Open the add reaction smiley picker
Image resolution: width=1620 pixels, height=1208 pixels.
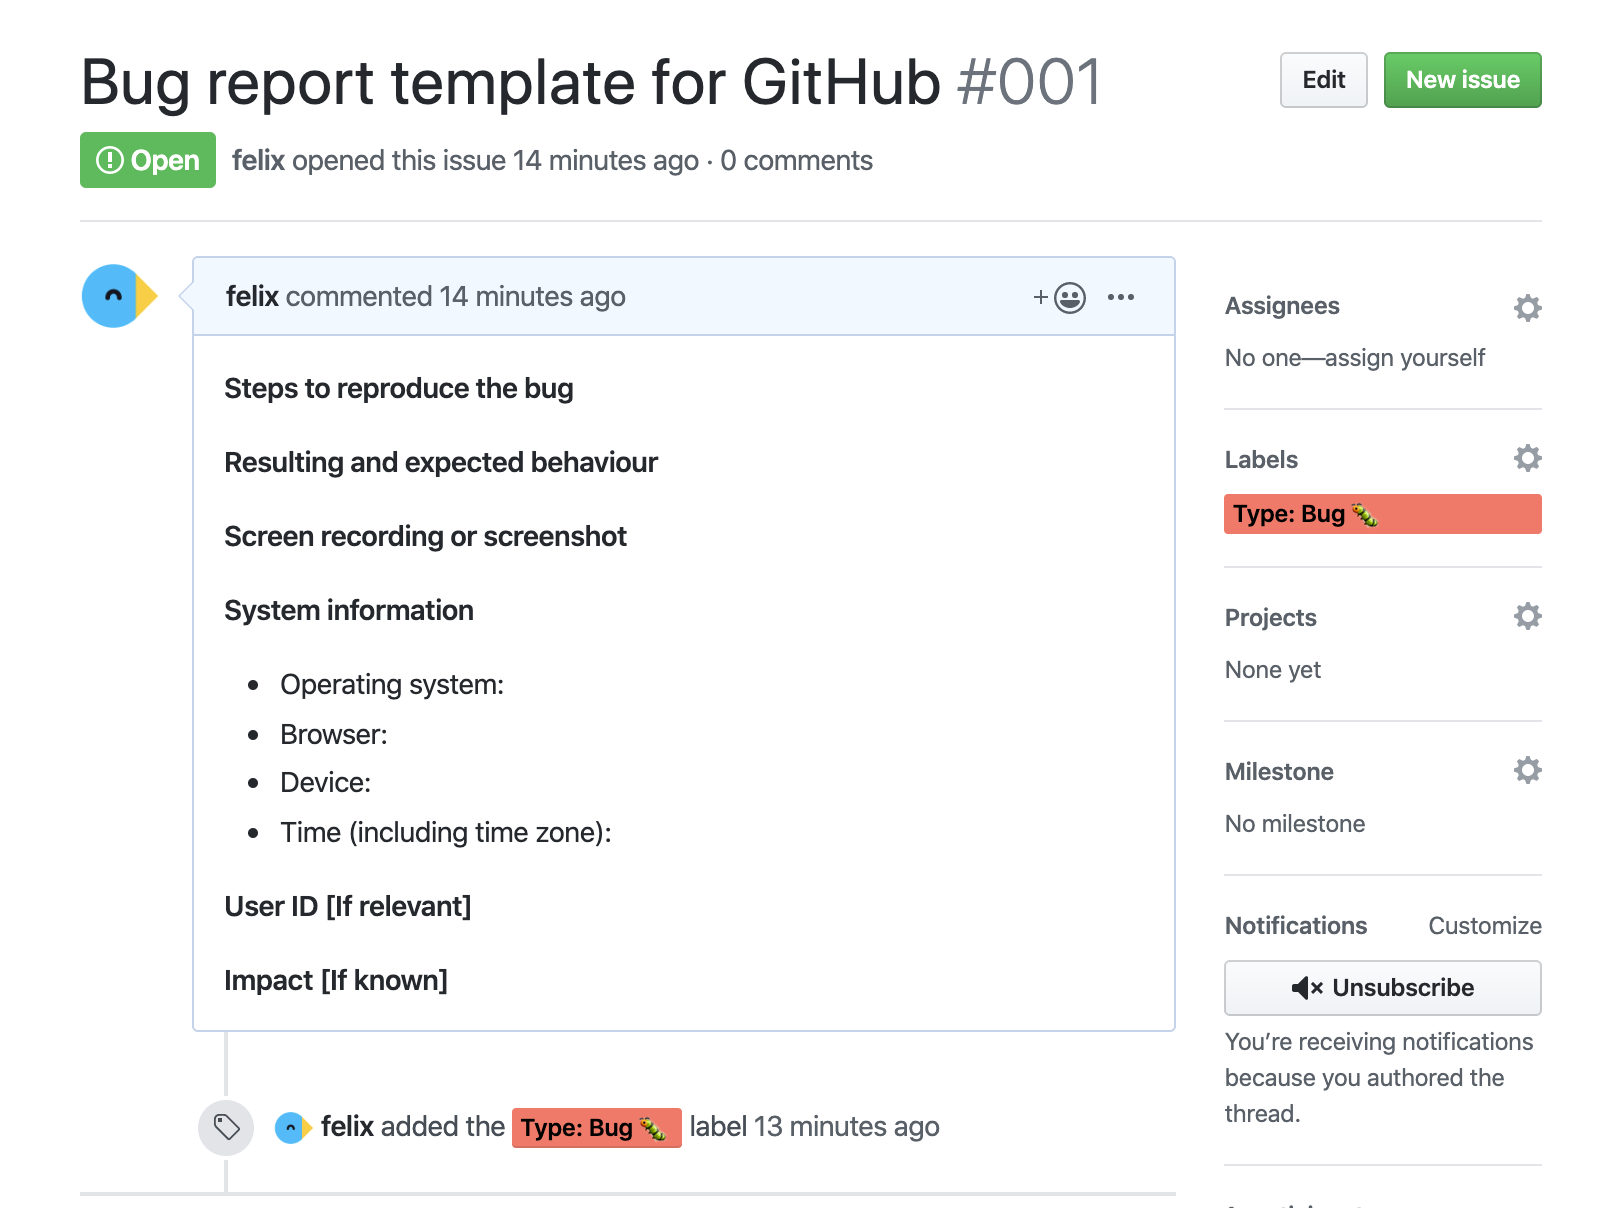(x=1061, y=297)
